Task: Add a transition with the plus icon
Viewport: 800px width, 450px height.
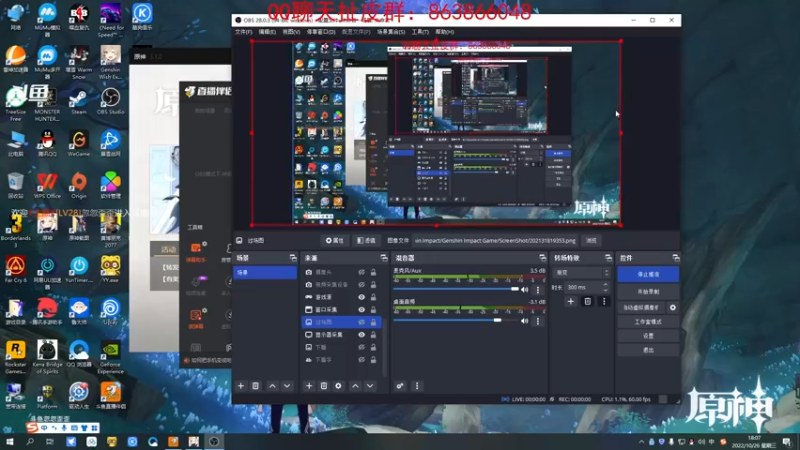Action: pos(570,302)
